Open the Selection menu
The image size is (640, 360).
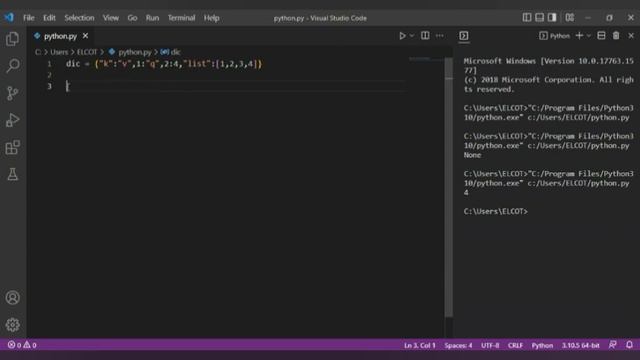tap(79, 18)
